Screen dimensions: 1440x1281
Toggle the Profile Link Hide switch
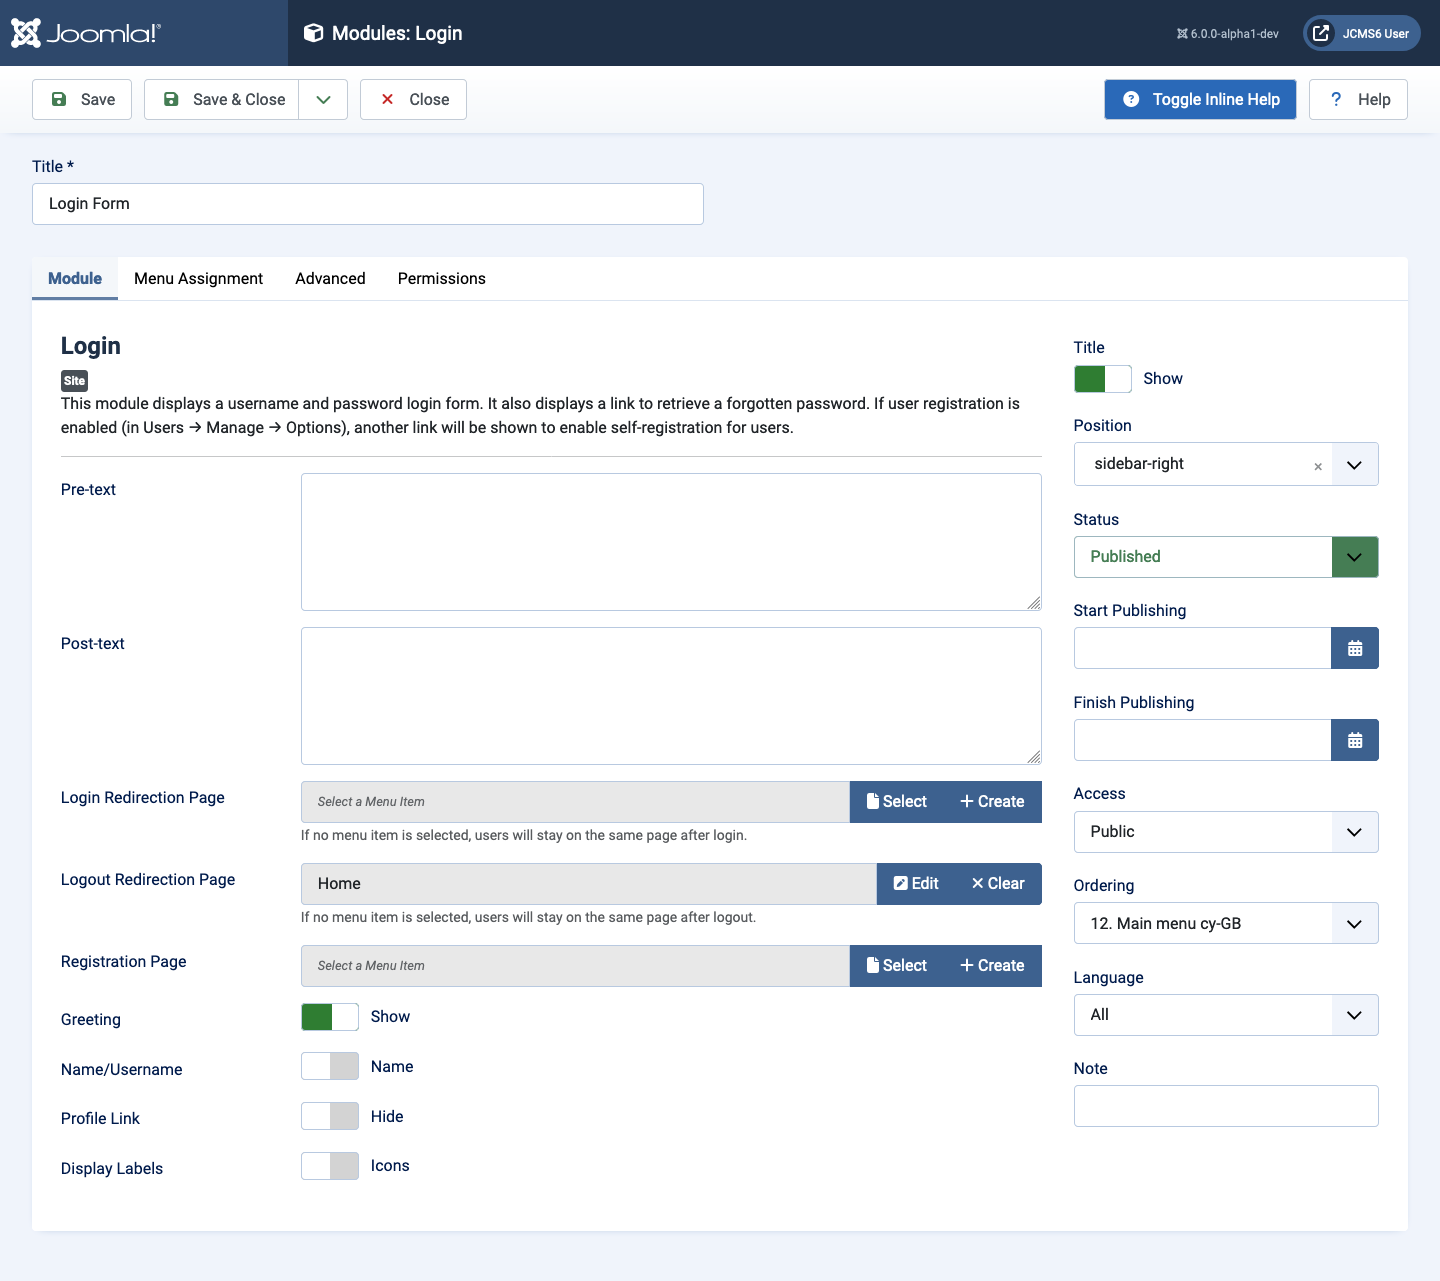pyautogui.click(x=330, y=1116)
